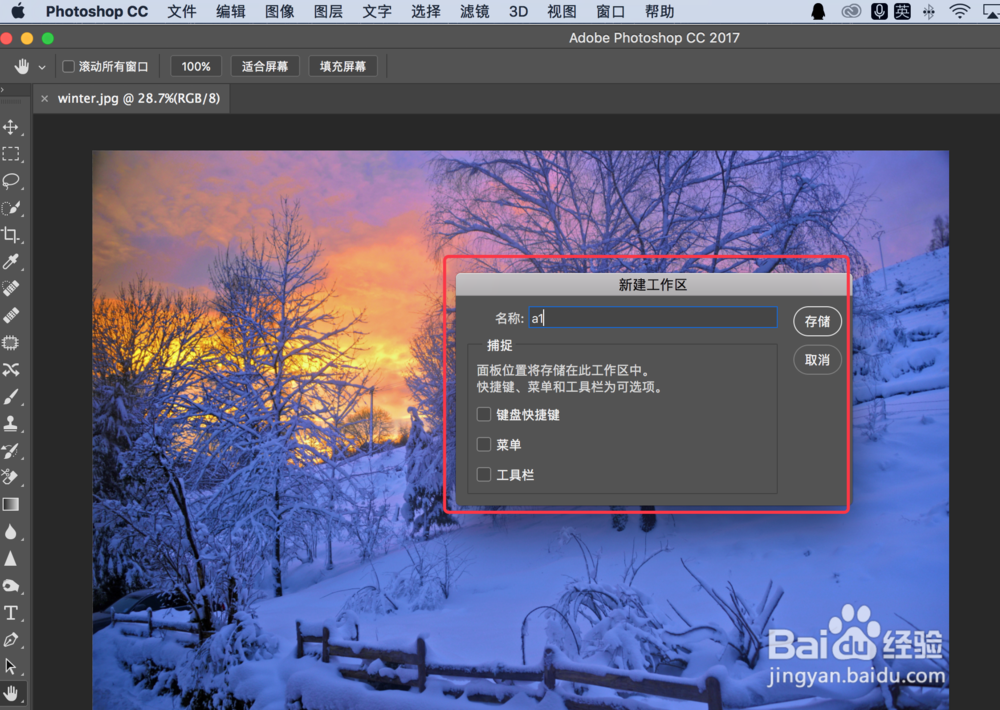The height and width of the screenshot is (710, 1000).
Task: Enable the 工具栏 checkbox in the dialog
Action: [484, 474]
